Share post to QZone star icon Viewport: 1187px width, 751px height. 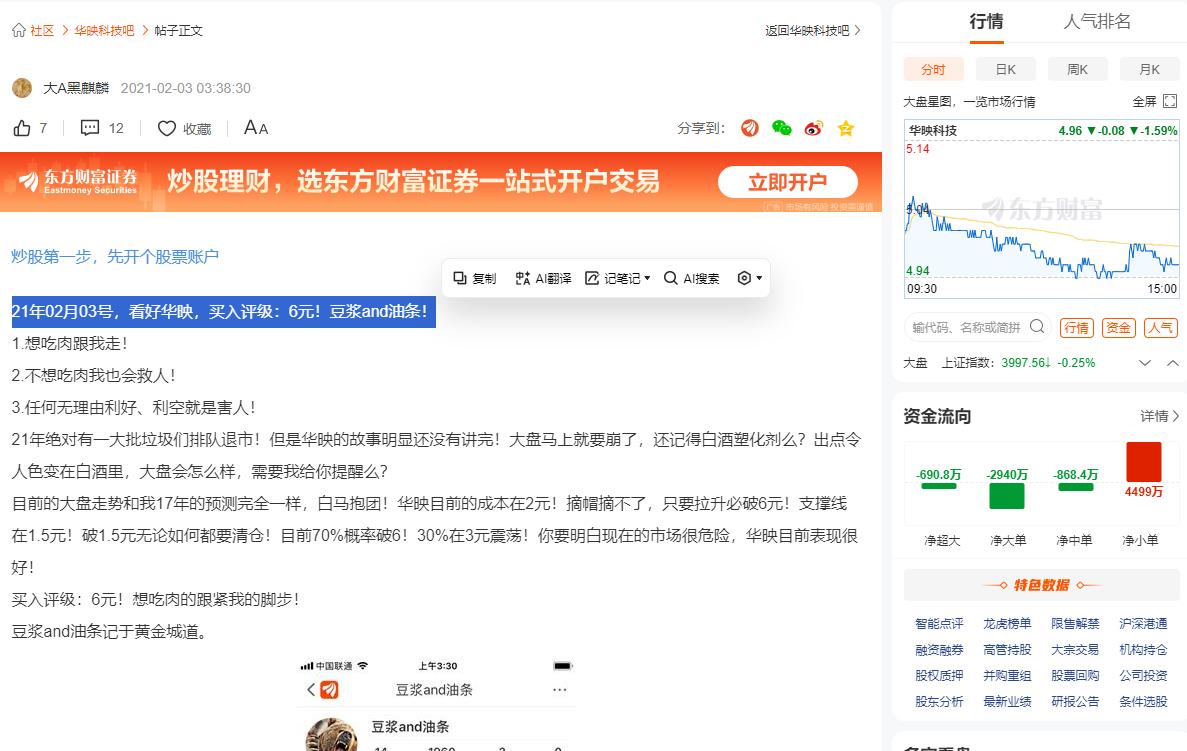[846, 128]
